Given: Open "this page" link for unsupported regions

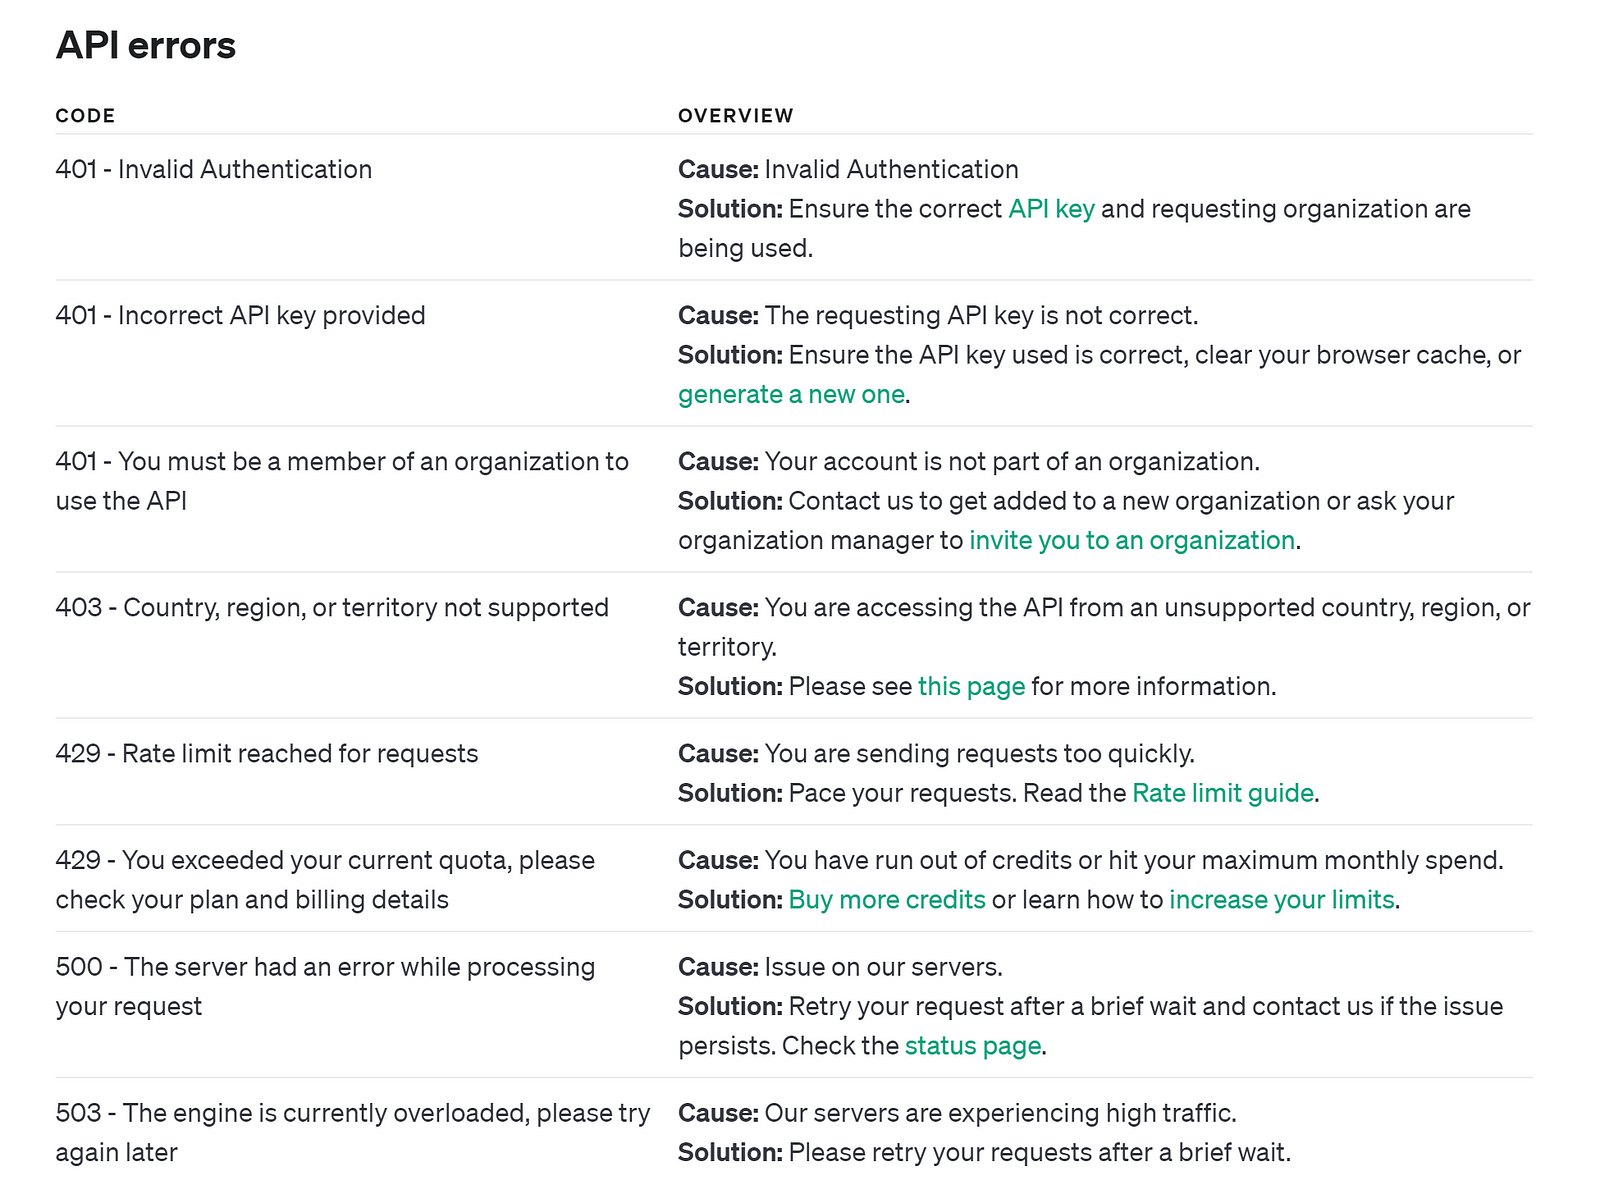Looking at the screenshot, I should [971, 687].
